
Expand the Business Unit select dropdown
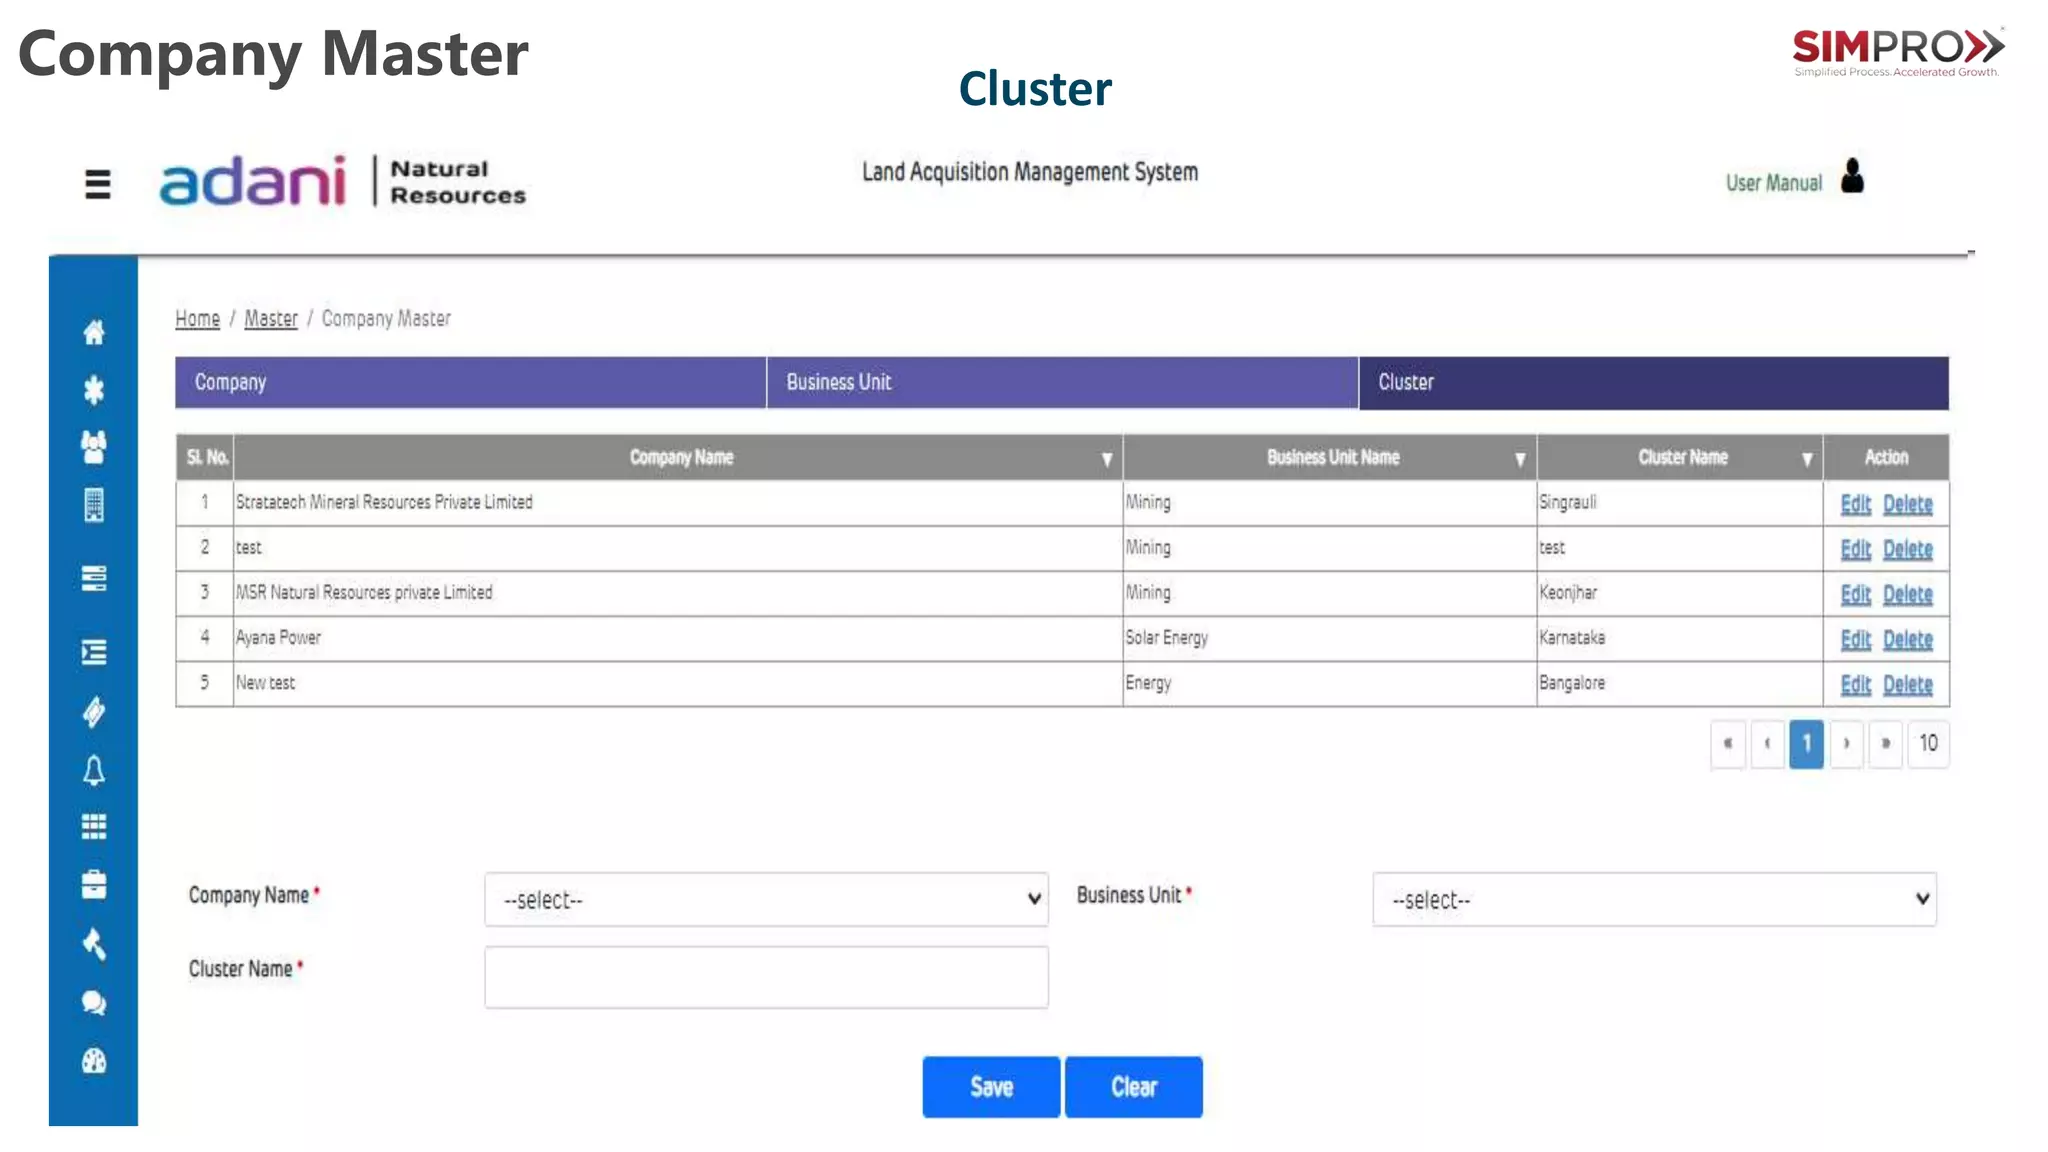[1654, 899]
